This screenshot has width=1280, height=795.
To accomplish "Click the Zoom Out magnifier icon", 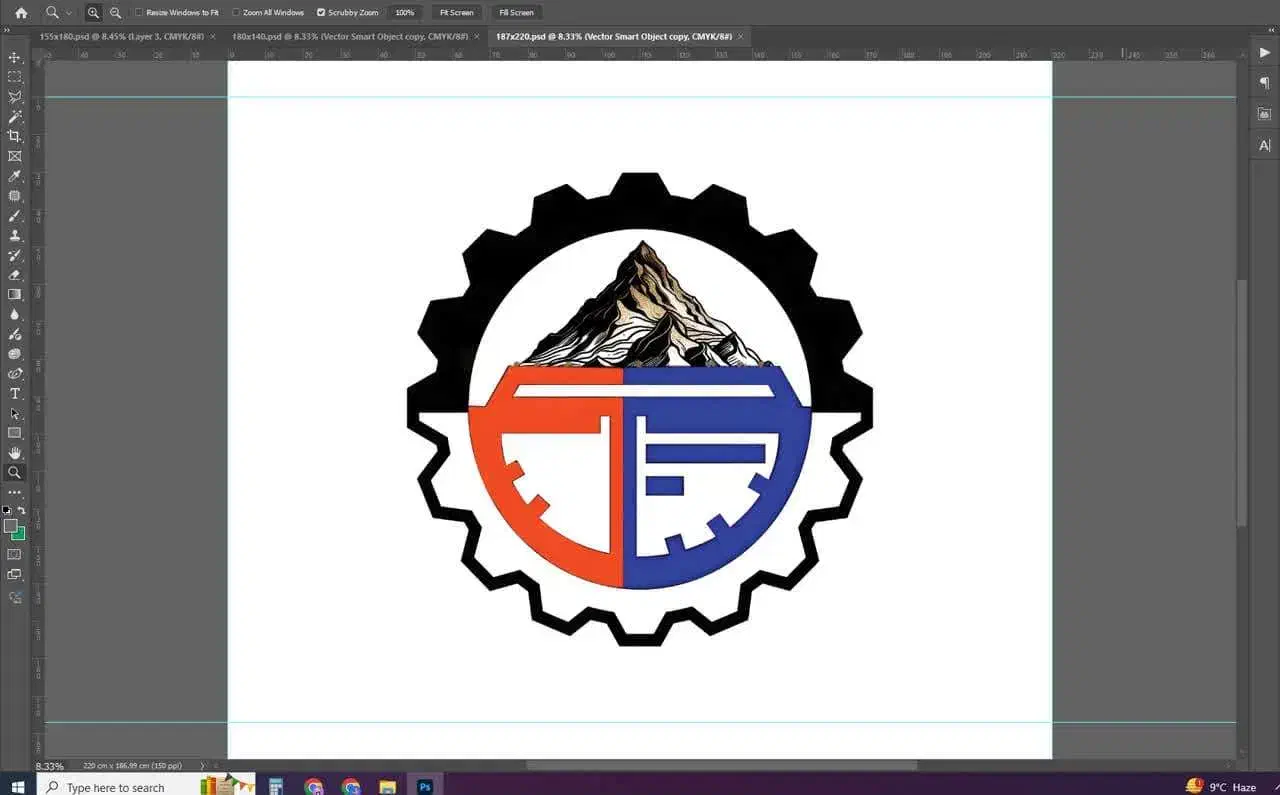I will click(x=115, y=13).
